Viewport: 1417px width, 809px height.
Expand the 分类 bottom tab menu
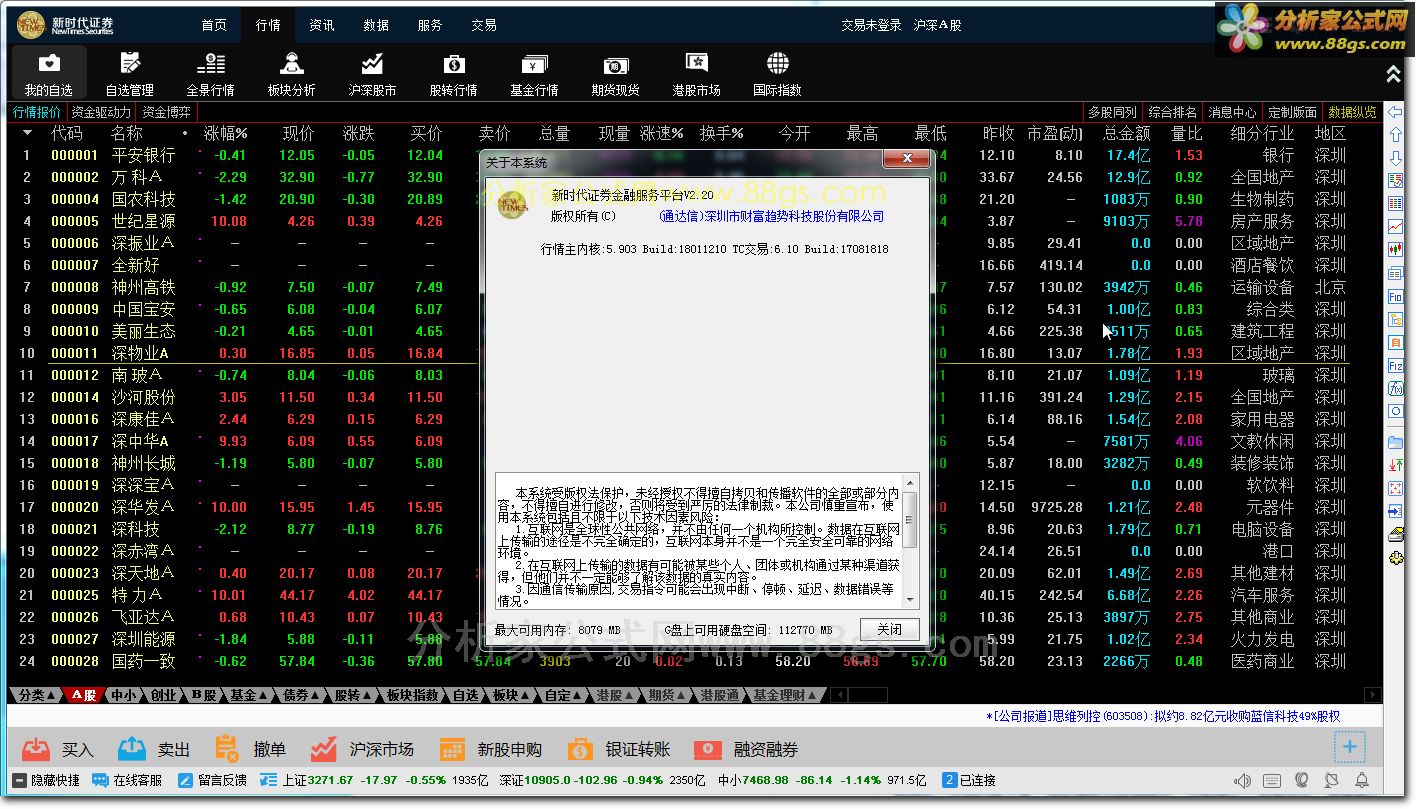(37, 695)
